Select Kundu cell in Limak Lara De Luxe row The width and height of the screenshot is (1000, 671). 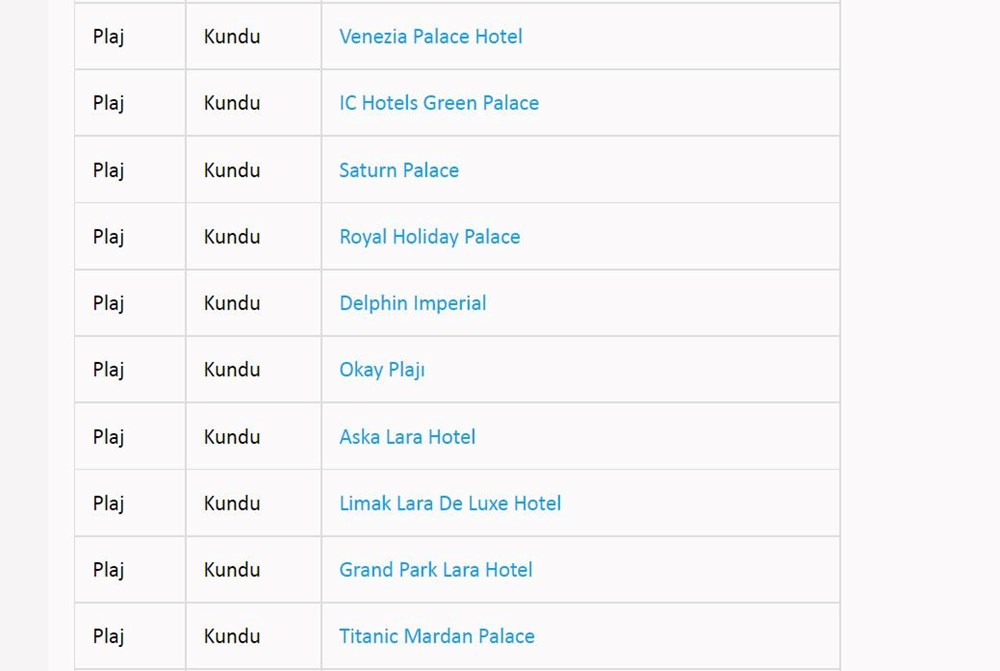[232, 503]
